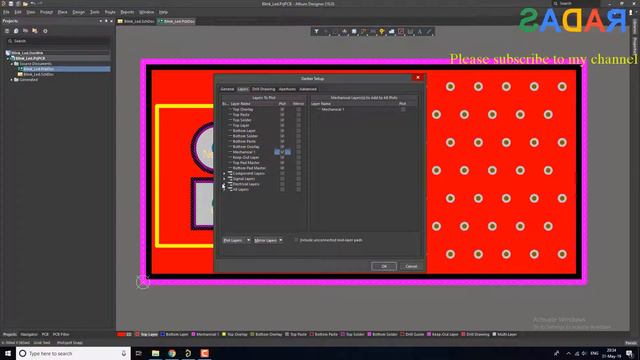Select the move objects tool in active bar
Screen dimensions: 640x360
point(326,31)
